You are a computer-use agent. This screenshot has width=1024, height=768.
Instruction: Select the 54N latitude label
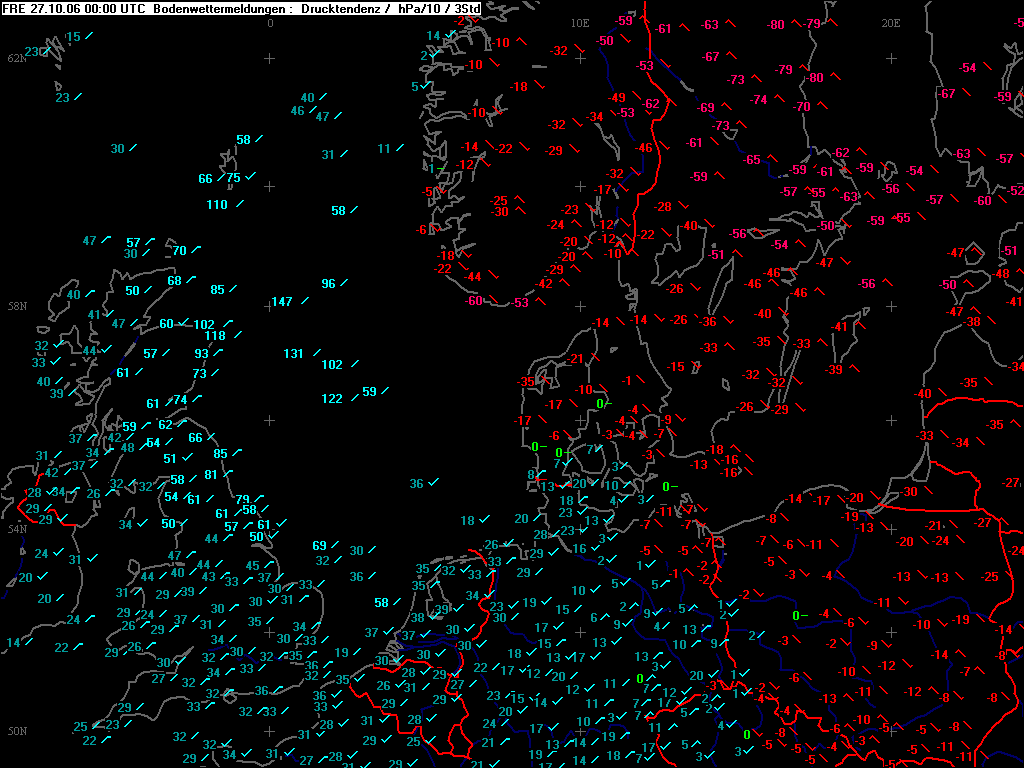pyautogui.click(x=17, y=528)
